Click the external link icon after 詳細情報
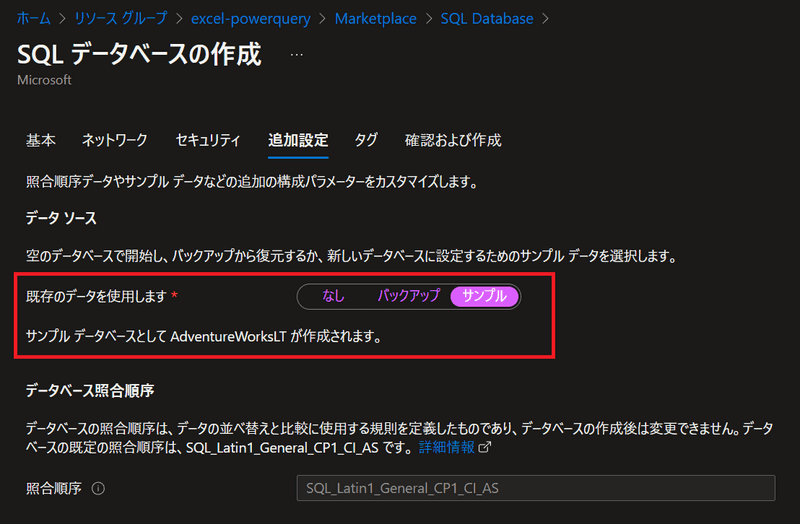The height and width of the screenshot is (524, 800). (486, 448)
